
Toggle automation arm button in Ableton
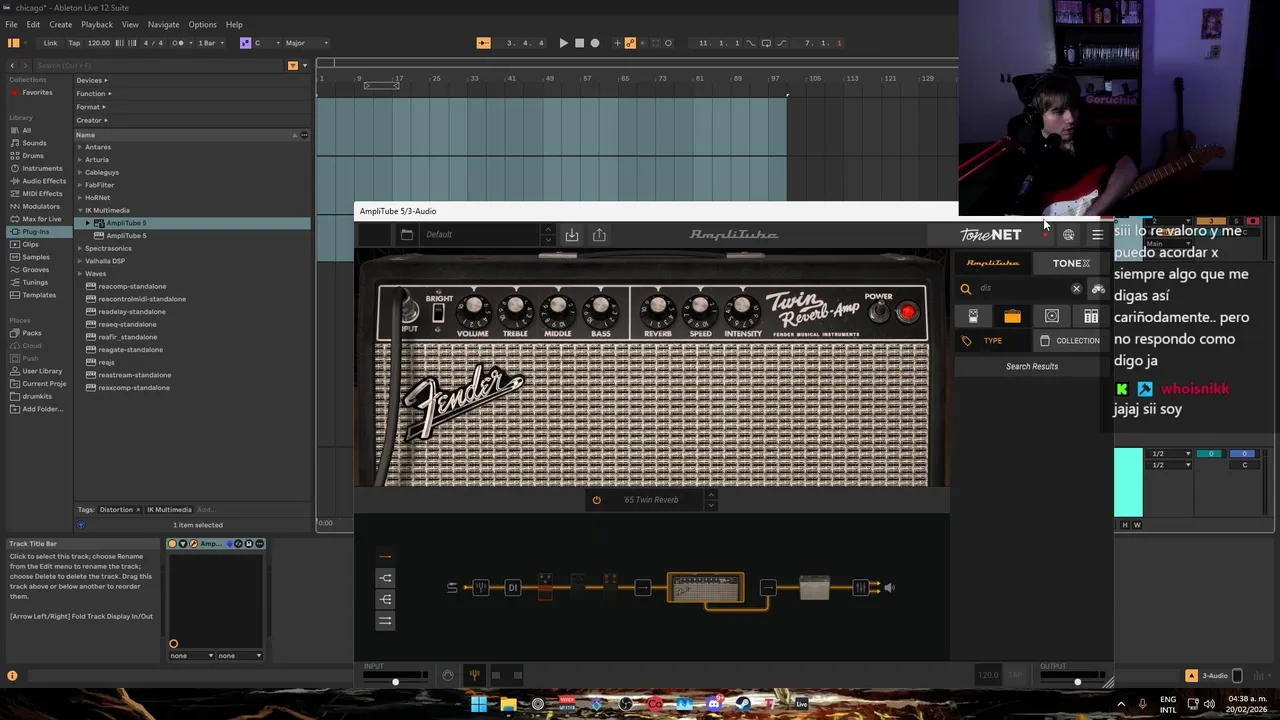(x=630, y=43)
